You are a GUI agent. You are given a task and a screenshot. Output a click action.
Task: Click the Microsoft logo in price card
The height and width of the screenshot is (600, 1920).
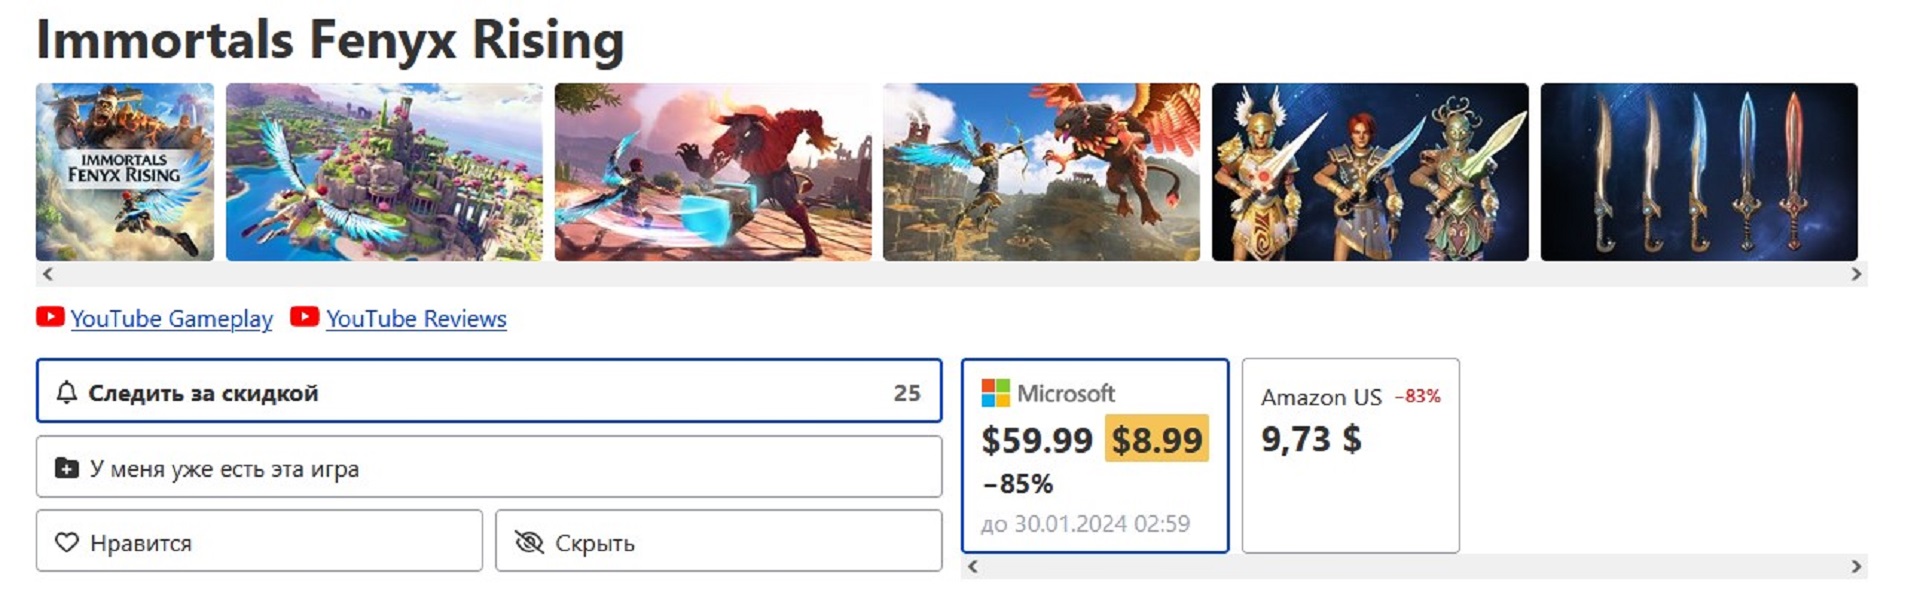tap(995, 393)
